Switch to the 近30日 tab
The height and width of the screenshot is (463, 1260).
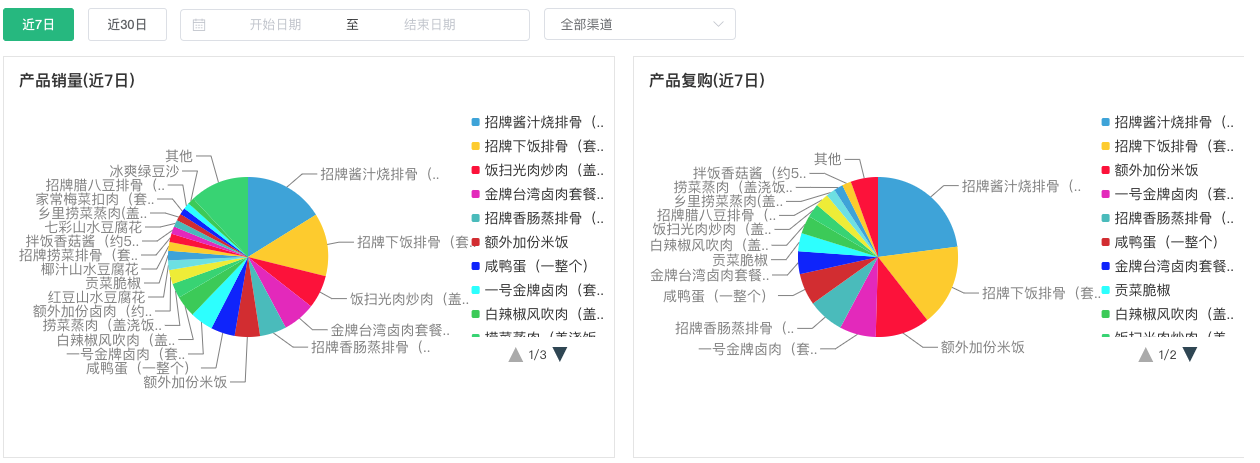tap(127, 25)
